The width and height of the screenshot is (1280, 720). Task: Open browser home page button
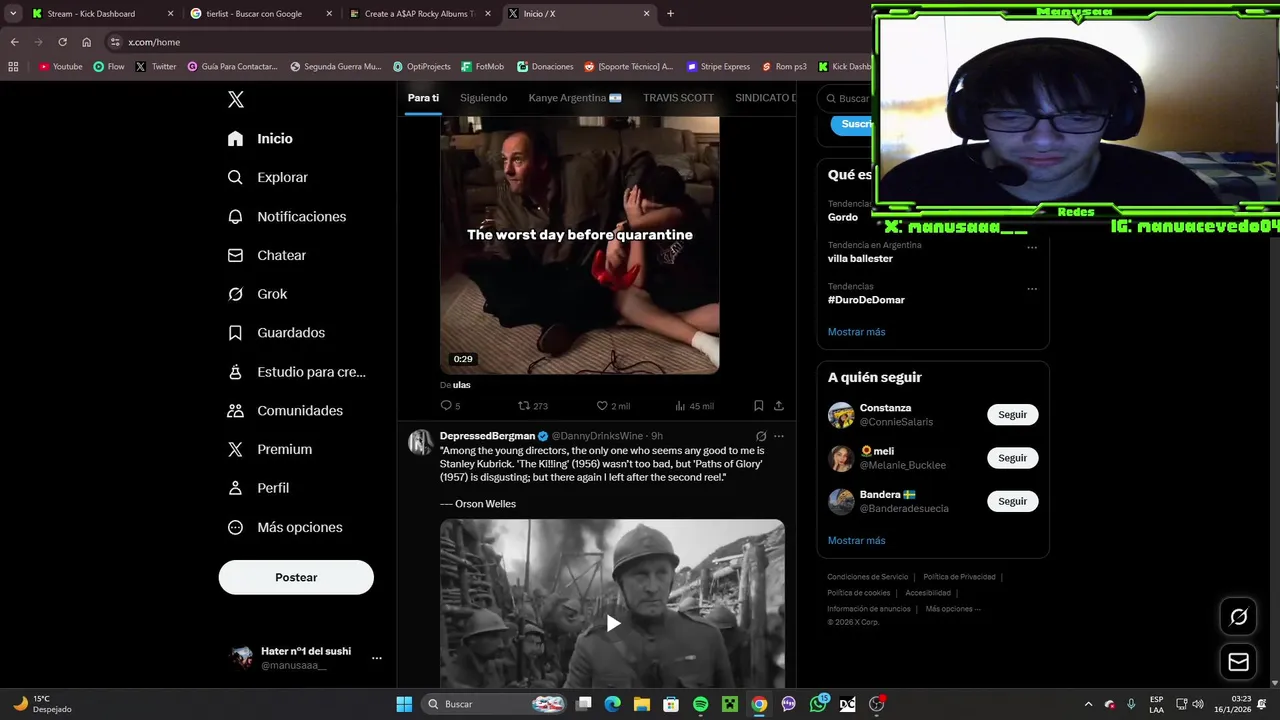pyautogui.click(x=87, y=42)
